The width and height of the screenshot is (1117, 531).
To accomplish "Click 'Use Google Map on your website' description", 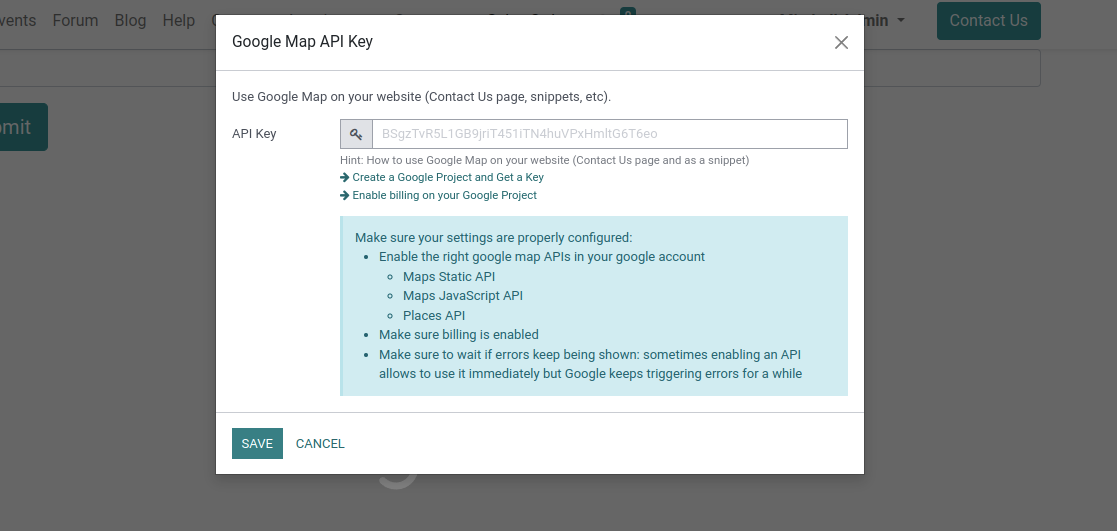I will pyautogui.click(x=422, y=97).
